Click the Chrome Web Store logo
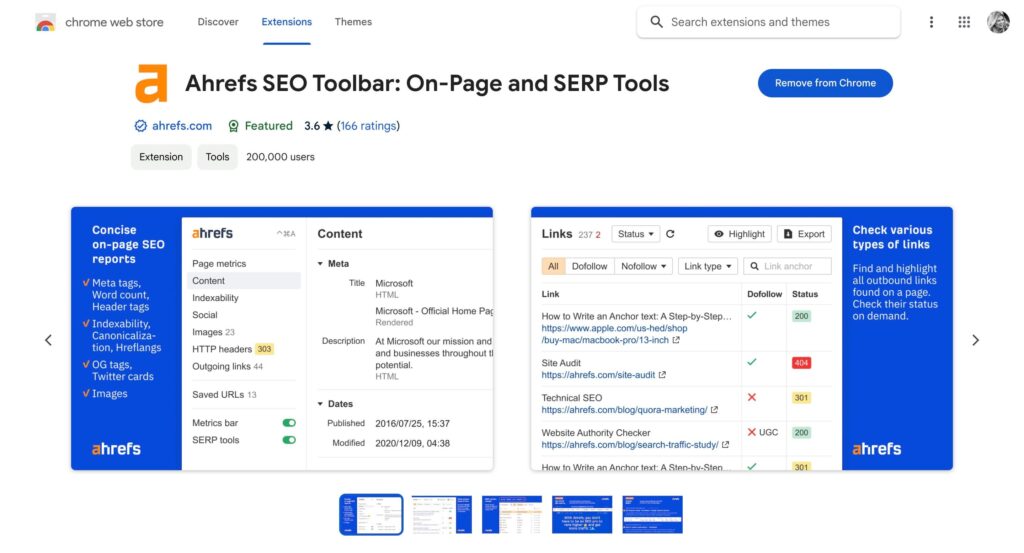 [x=45, y=23]
